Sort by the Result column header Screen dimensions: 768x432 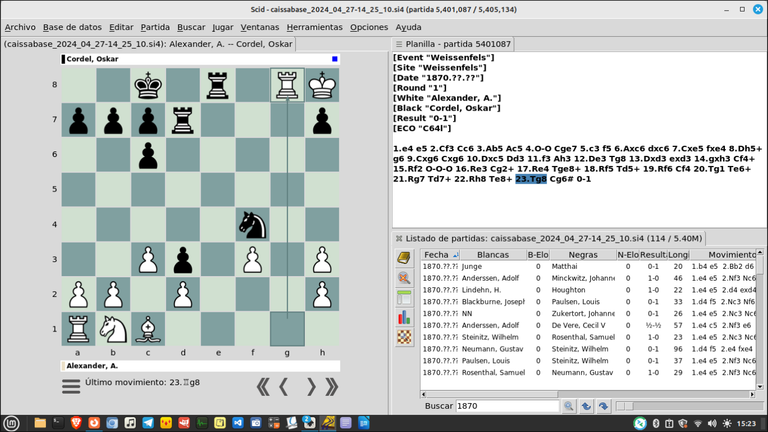click(x=653, y=255)
